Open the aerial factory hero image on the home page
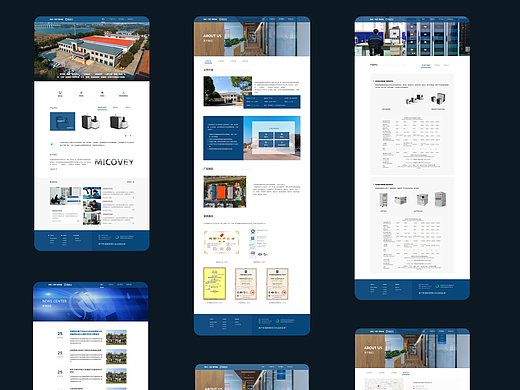 (x=92, y=51)
